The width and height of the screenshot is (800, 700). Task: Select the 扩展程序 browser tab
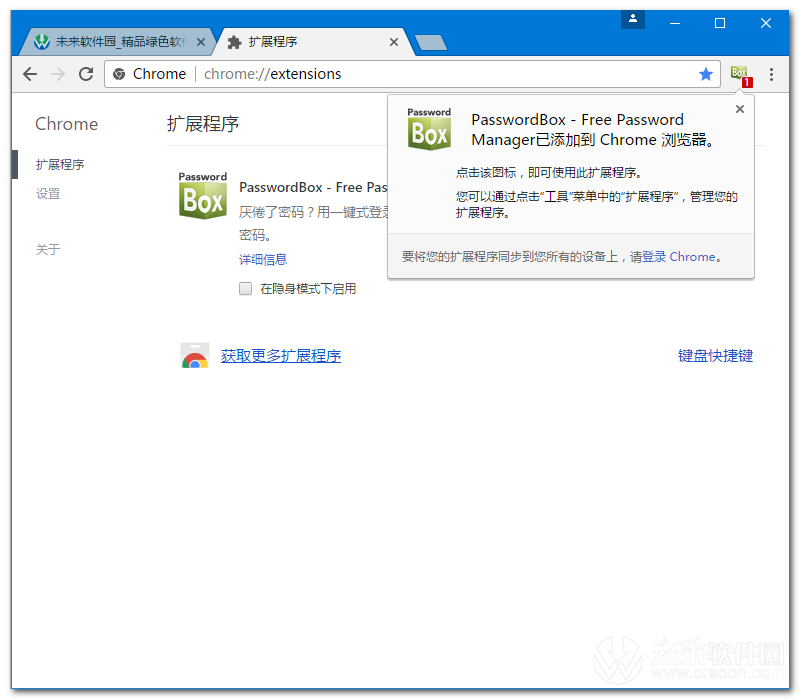(314, 42)
